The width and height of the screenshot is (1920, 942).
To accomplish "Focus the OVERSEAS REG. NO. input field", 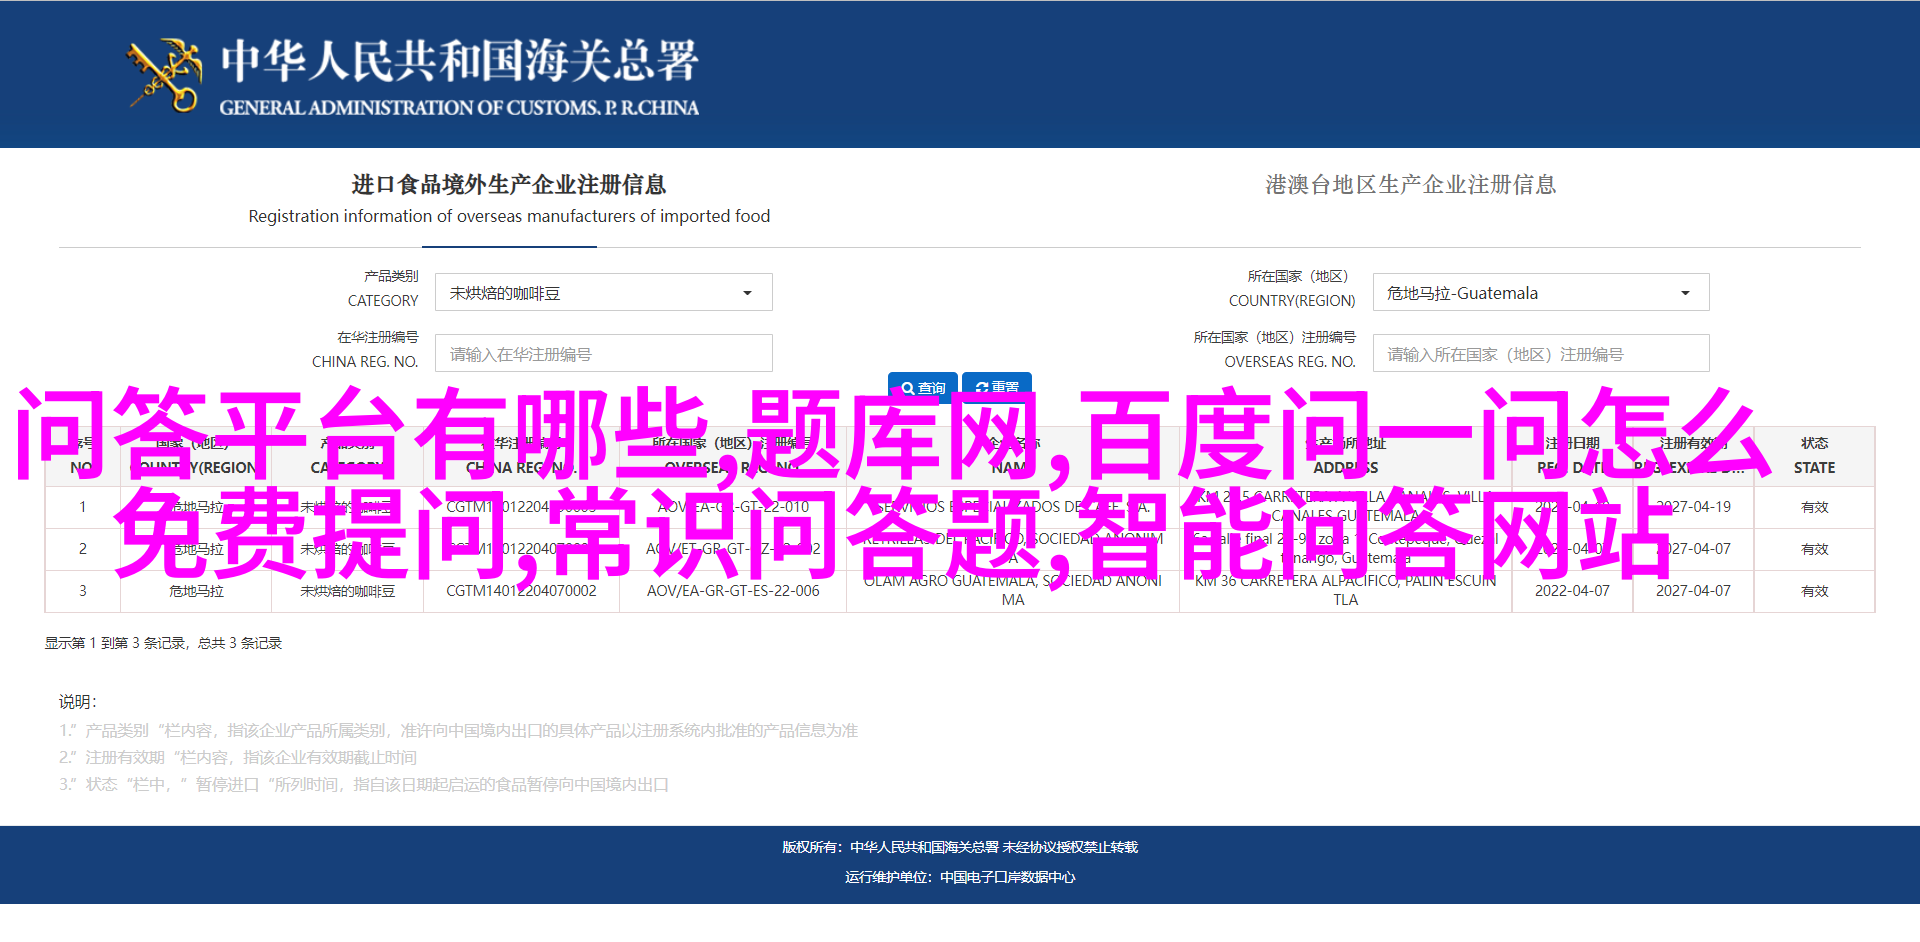I will coord(1541,354).
